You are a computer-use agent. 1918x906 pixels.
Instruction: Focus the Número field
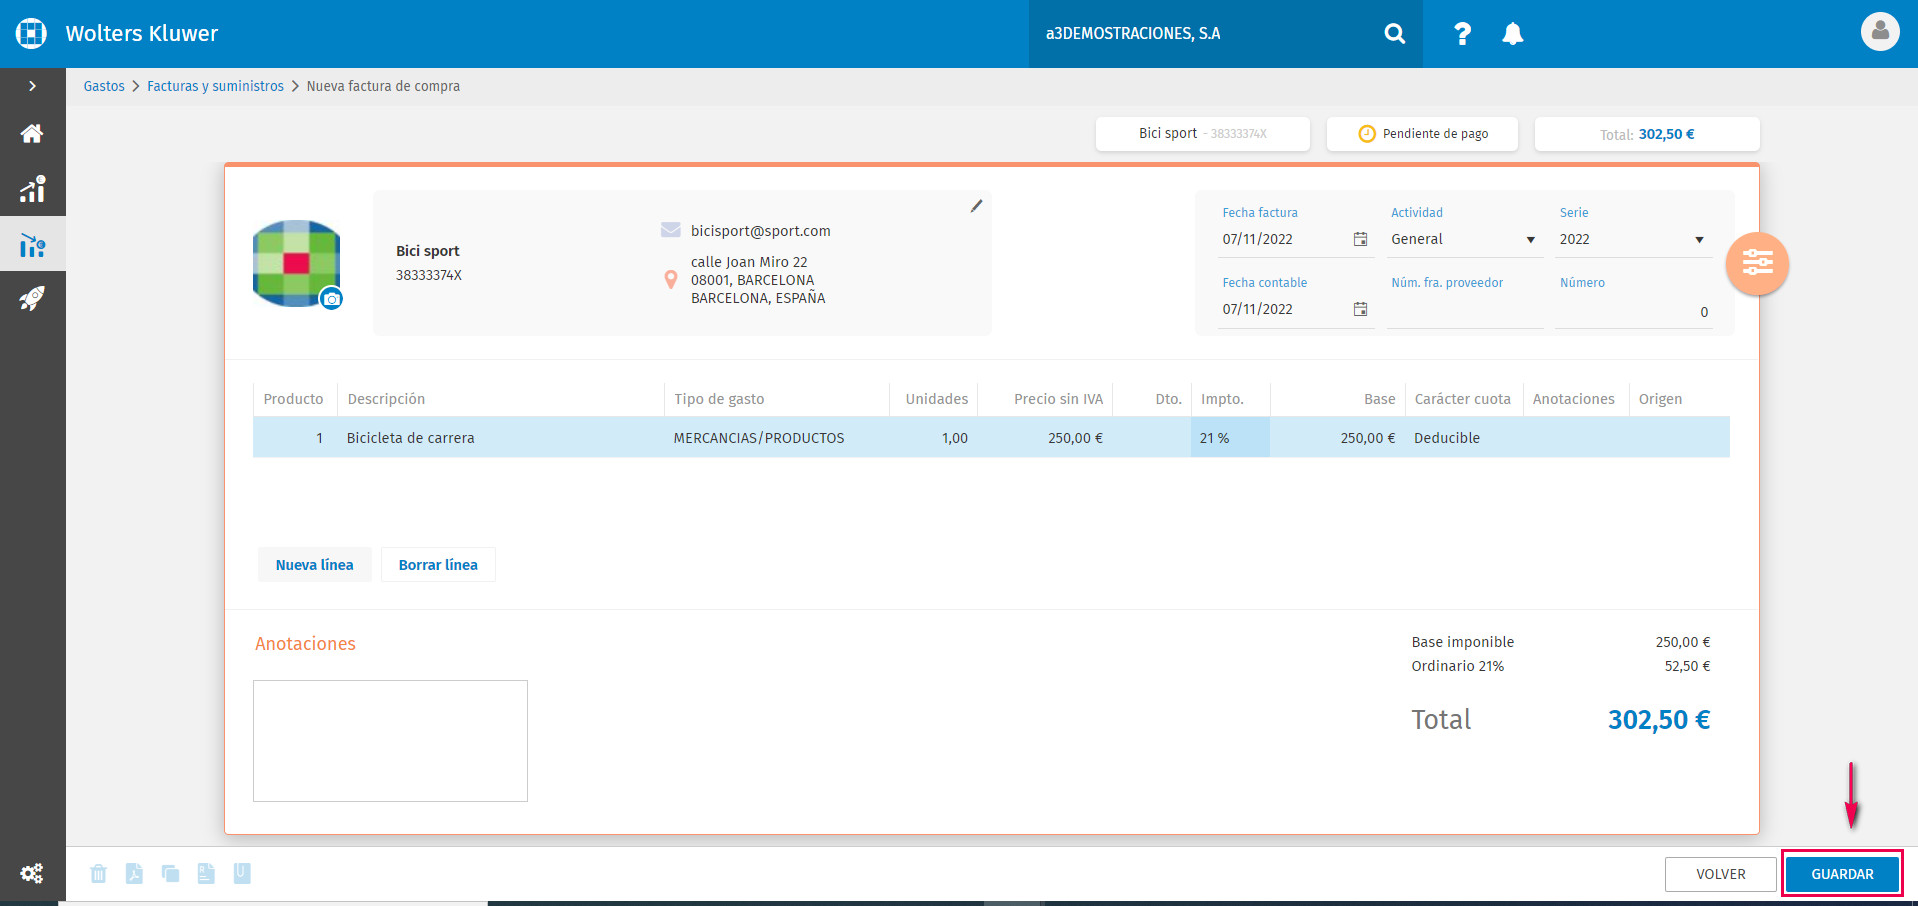(x=1634, y=312)
